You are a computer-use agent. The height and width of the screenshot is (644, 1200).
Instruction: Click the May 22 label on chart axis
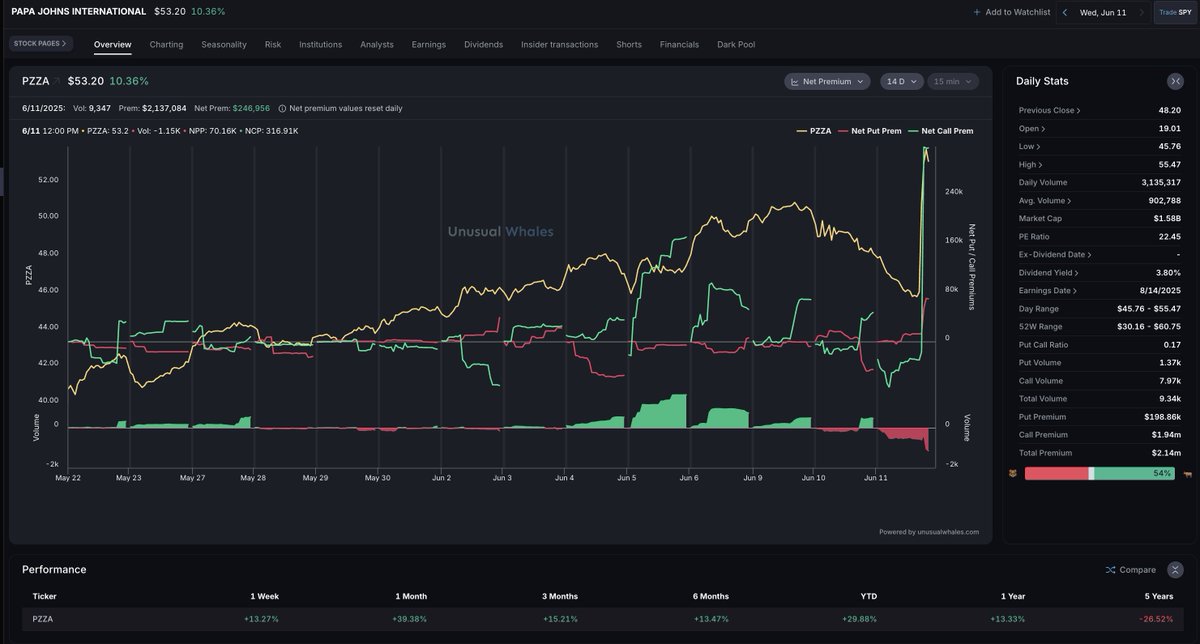[x=68, y=478]
